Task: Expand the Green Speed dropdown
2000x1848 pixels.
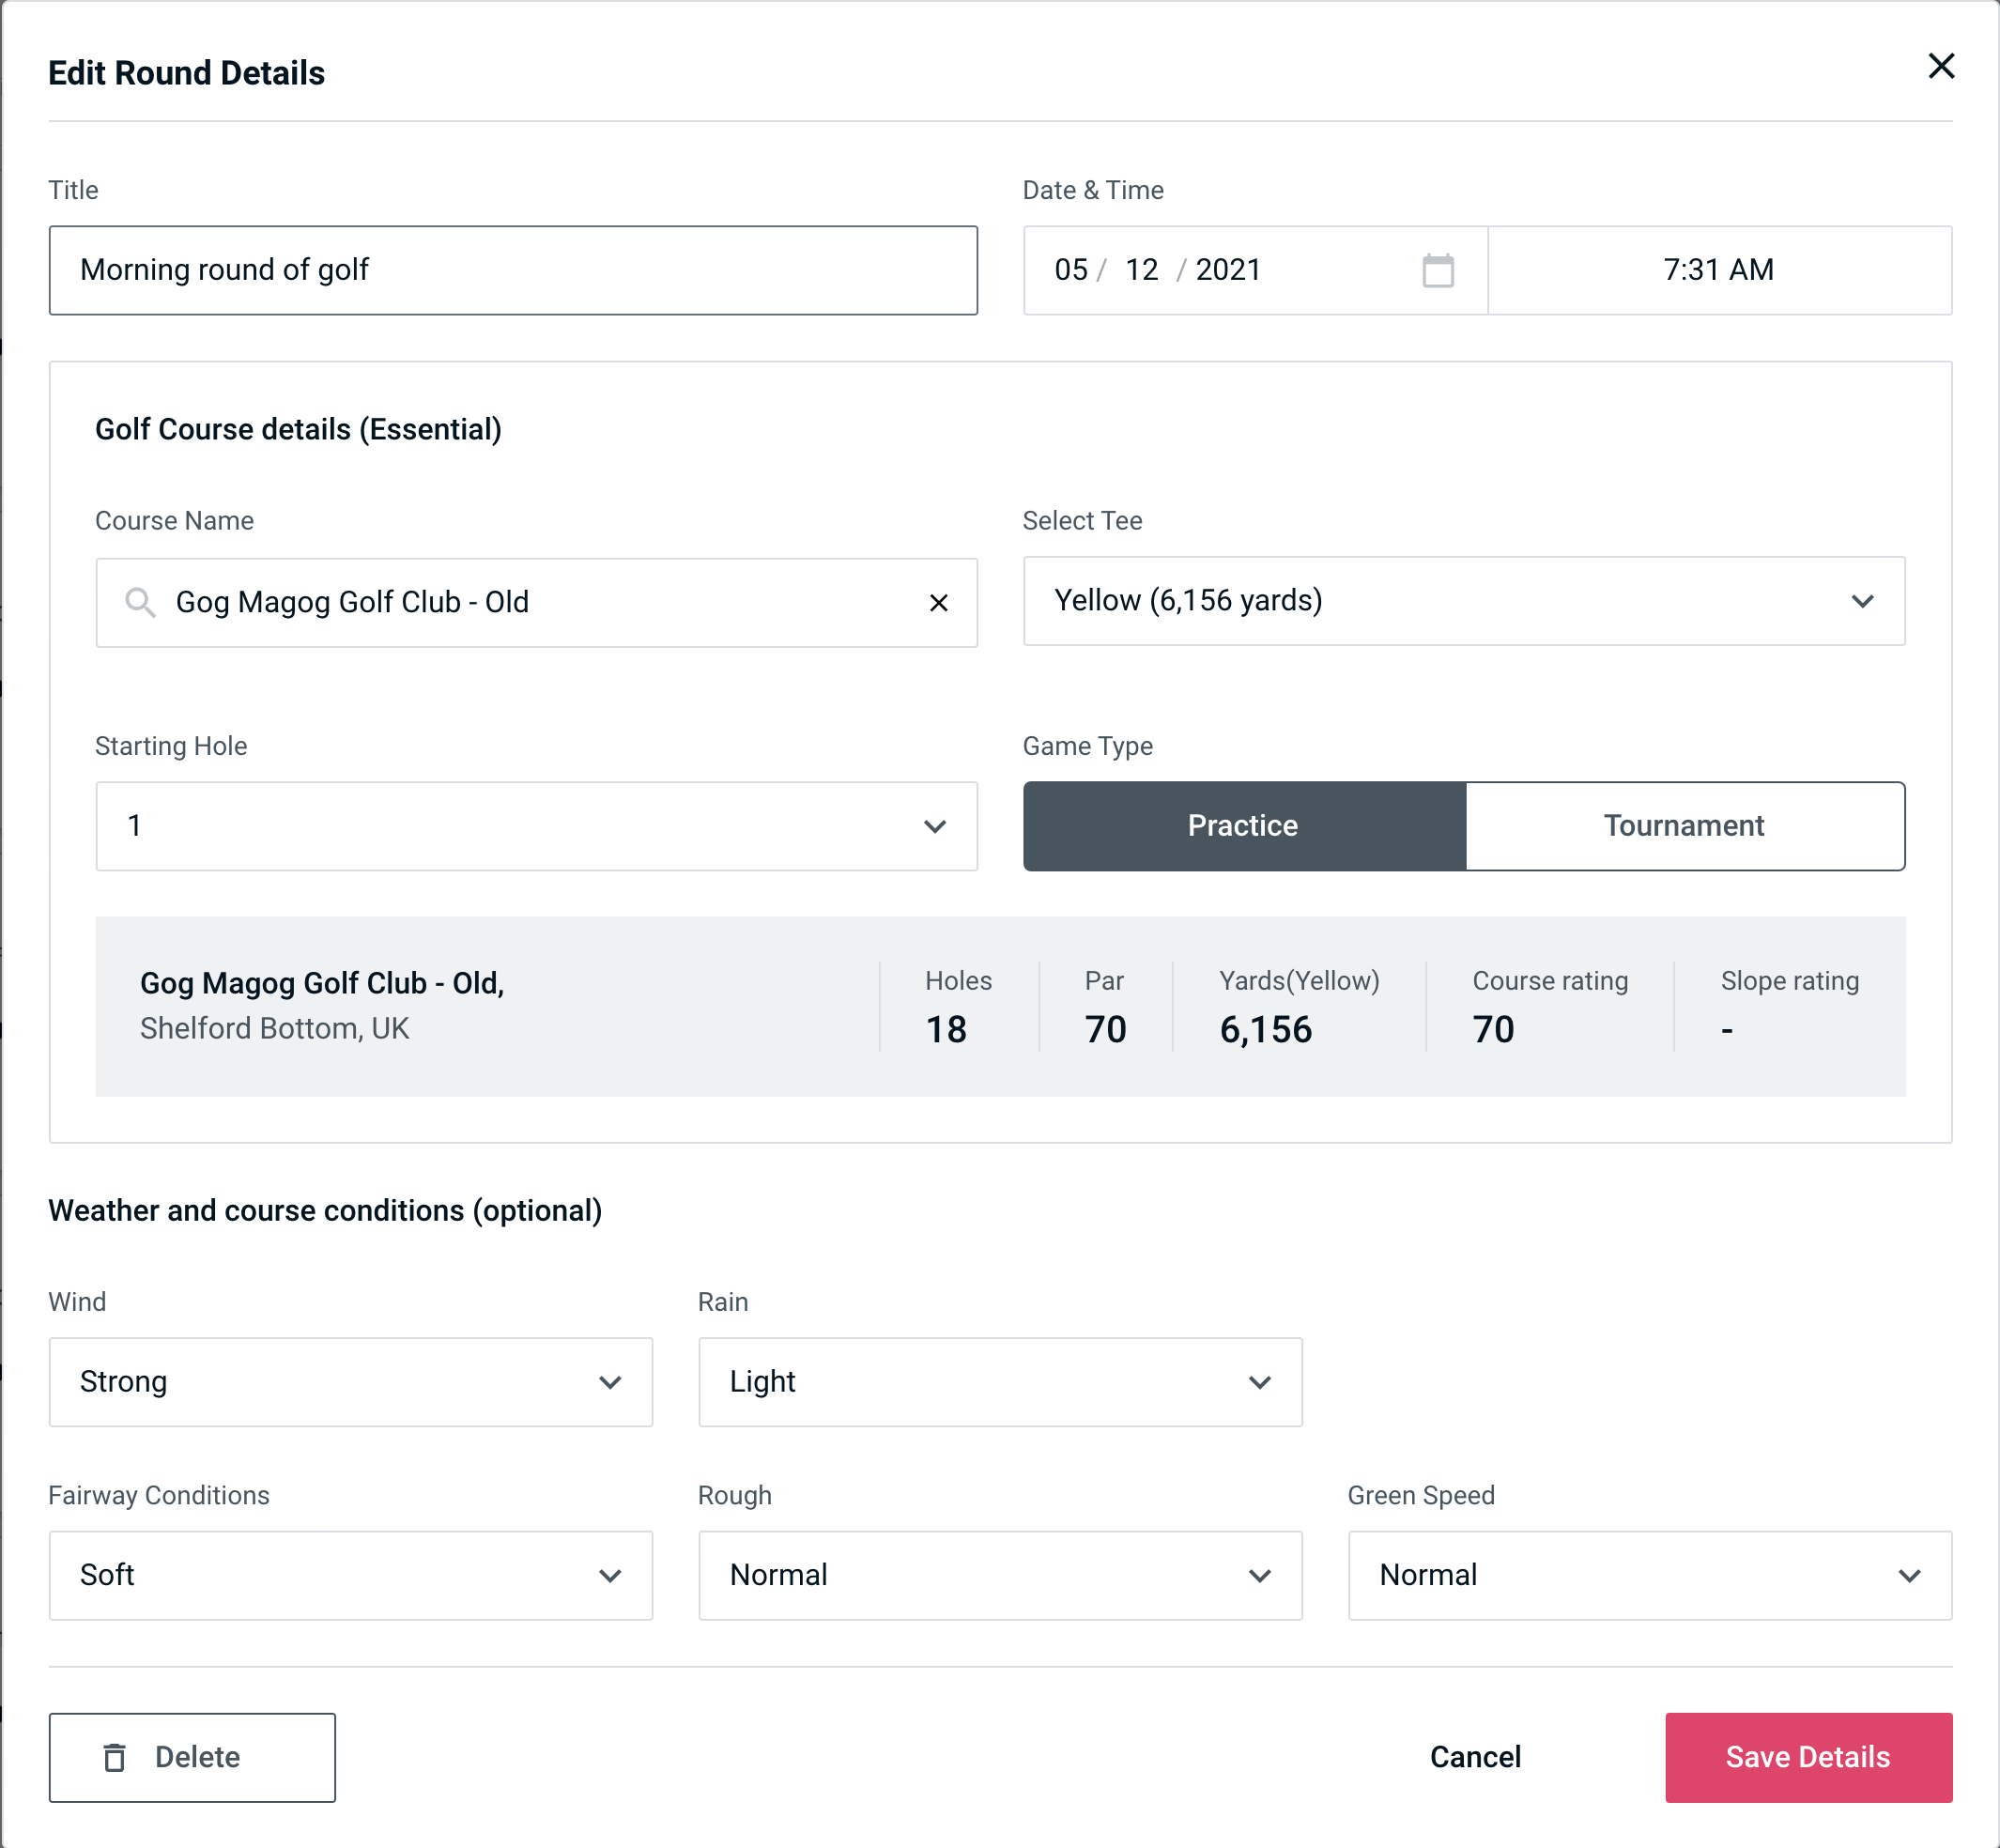Action: [x=1648, y=1575]
